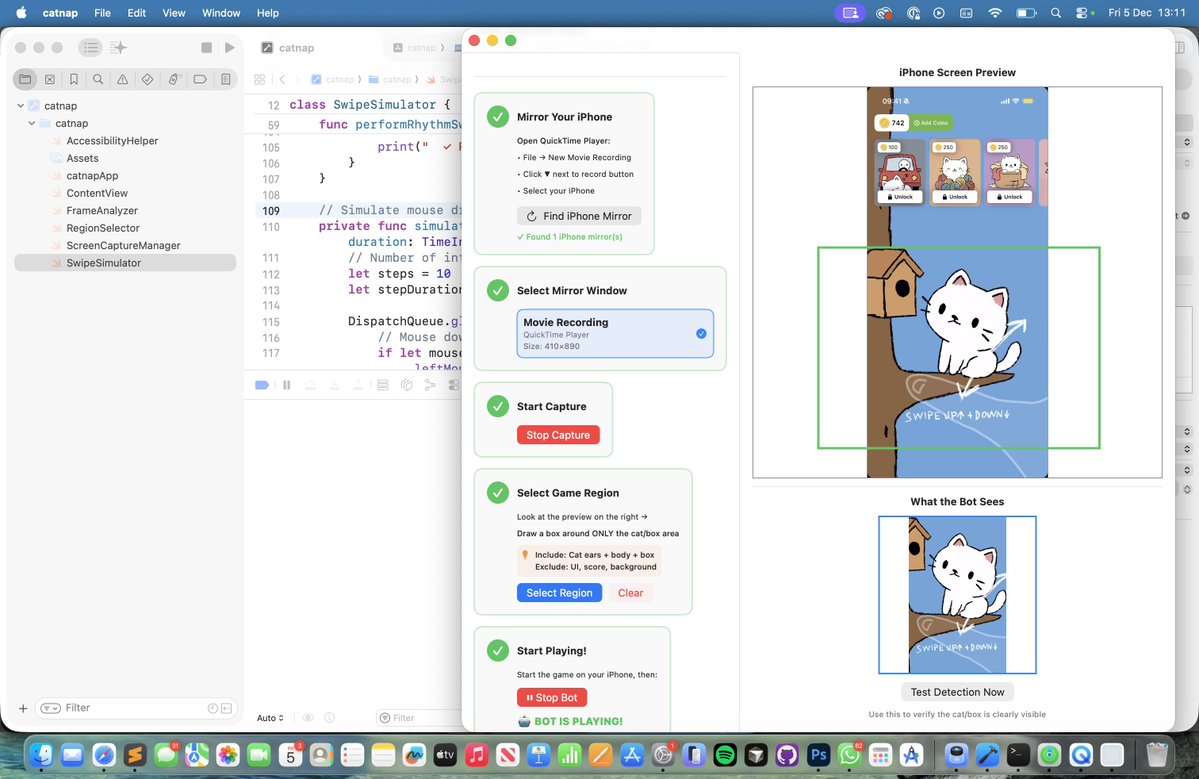This screenshot has height=779, width=1199.
Task: Select FrameAnalyzer file in navigator
Action: click(102, 210)
